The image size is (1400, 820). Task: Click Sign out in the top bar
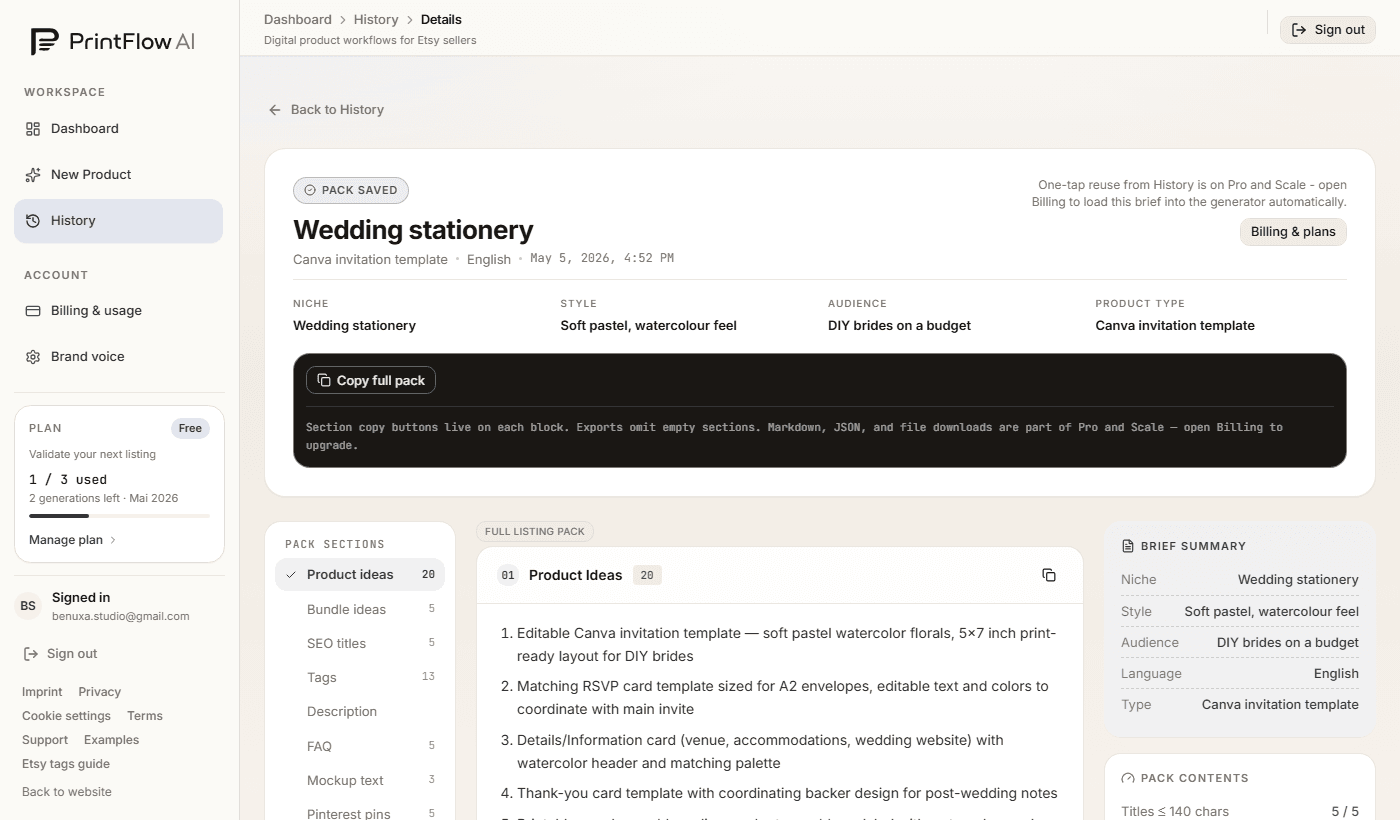[1328, 30]
